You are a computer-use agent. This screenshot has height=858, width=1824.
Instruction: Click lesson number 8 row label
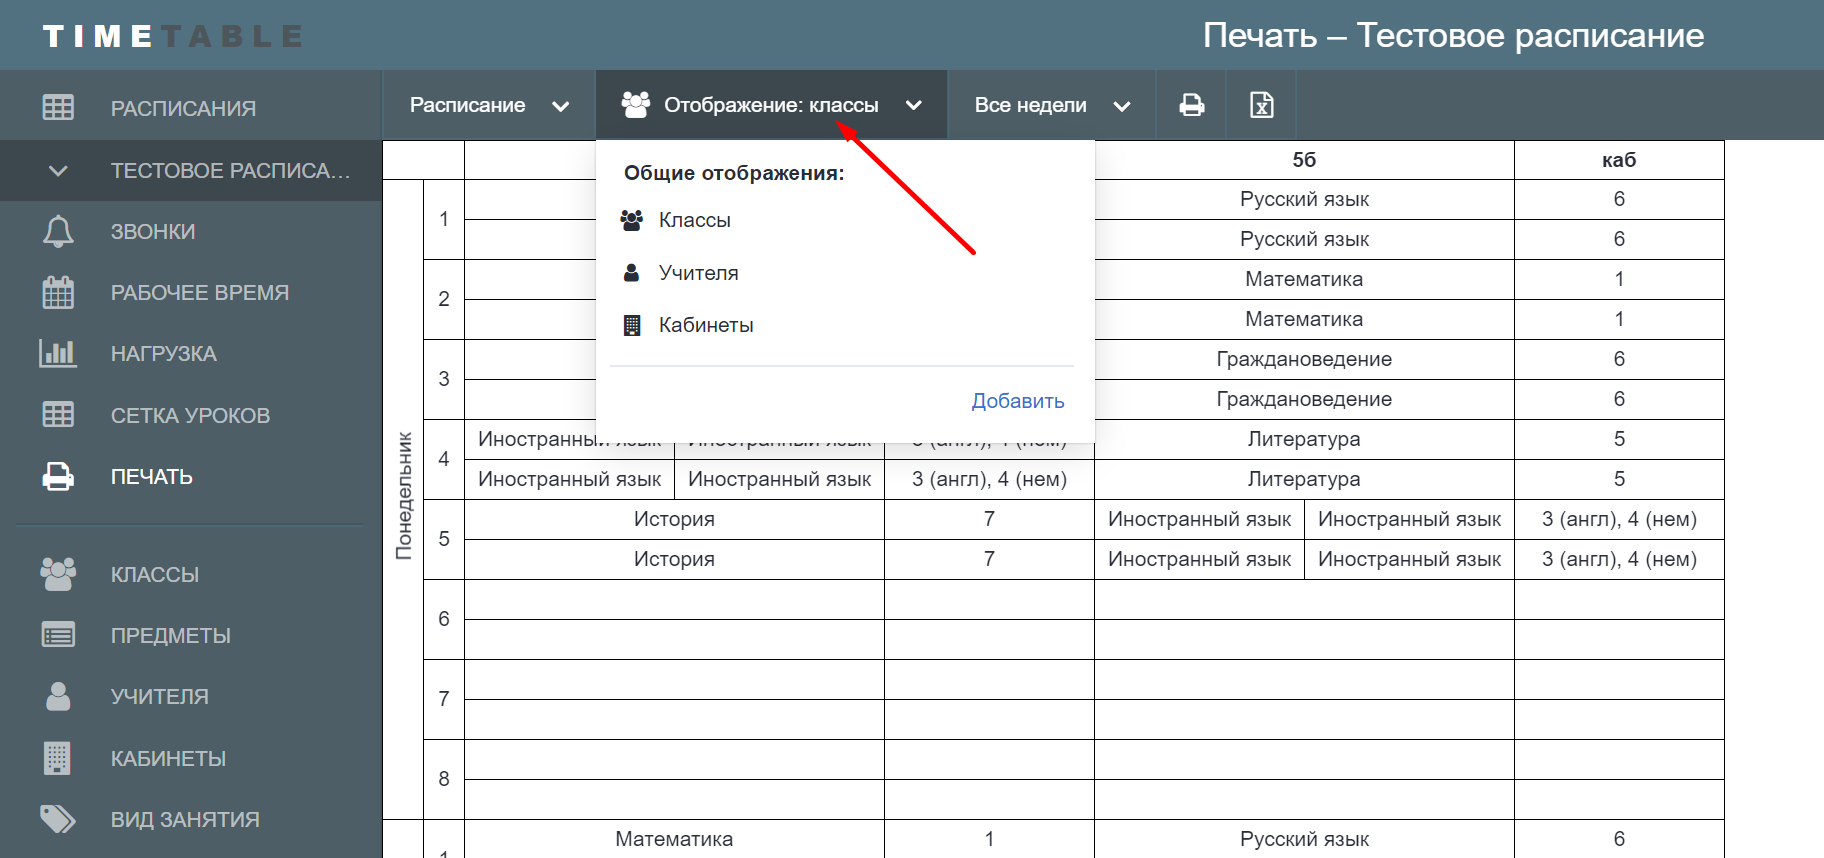(444, 779)
